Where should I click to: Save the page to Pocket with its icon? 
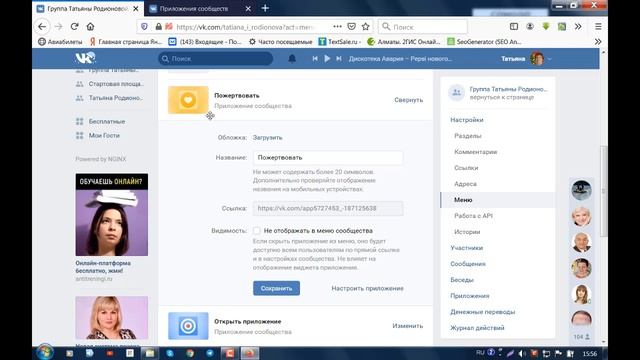351,27
